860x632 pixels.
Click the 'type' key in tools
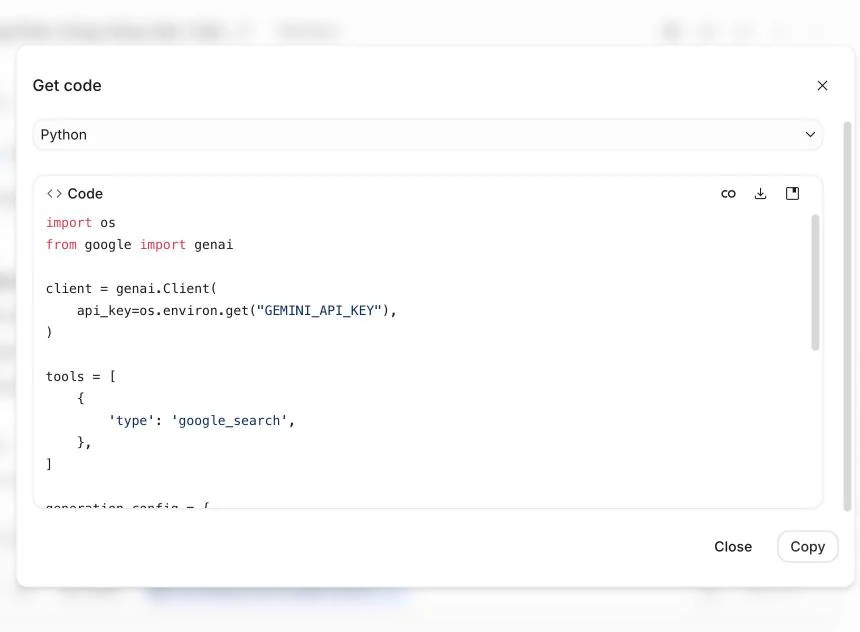coord(132,421)
